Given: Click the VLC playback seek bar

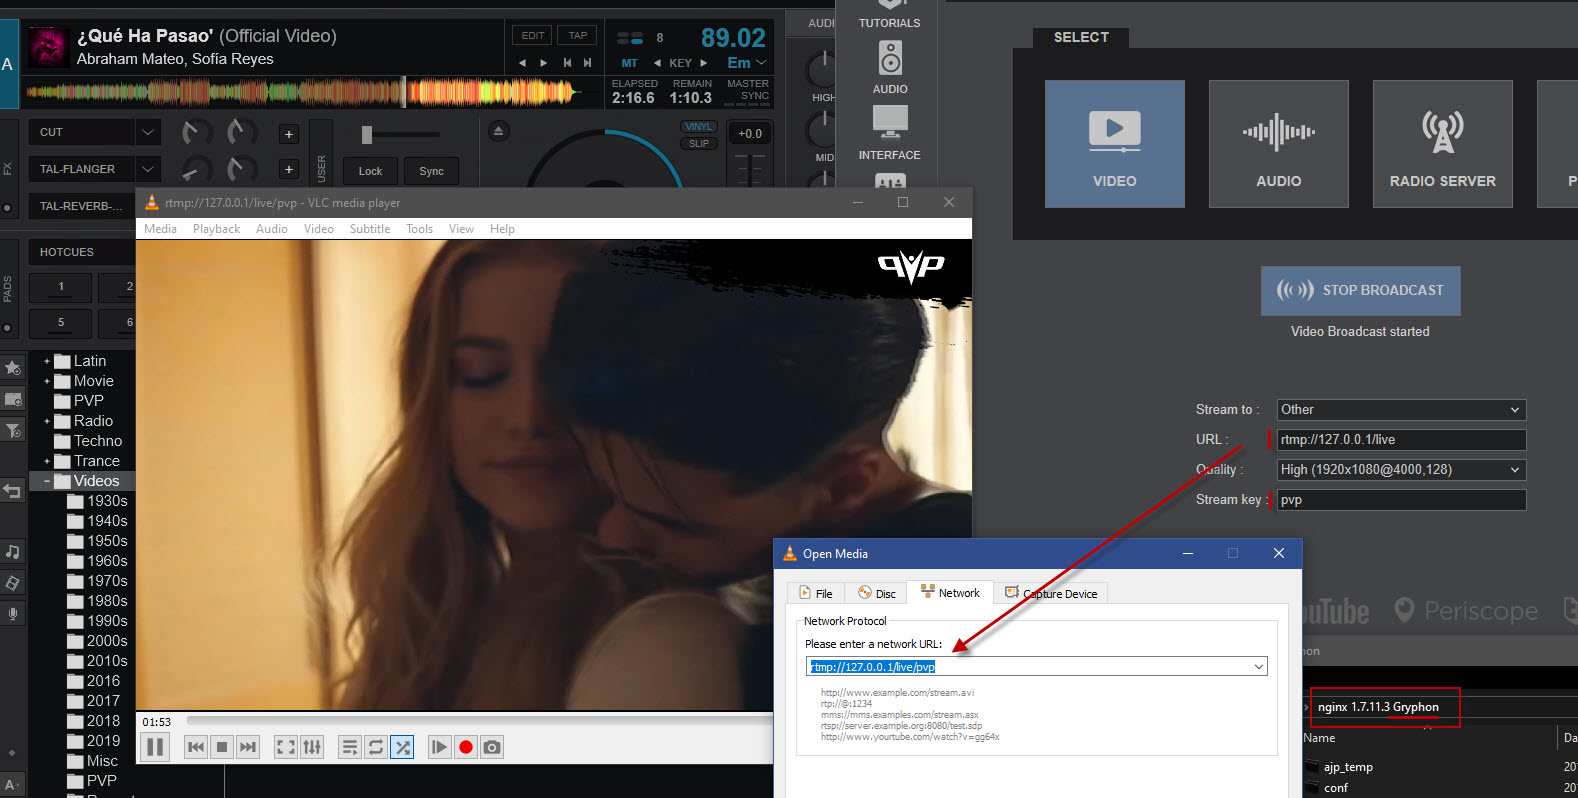Looking at the screenshot, I should coord(480,721).
